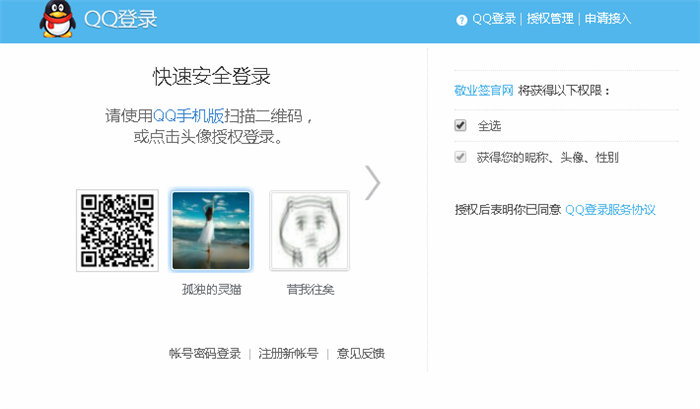The height and width of the screenshot is (409, 700).
Task: Switch to 帐号密码登录
Action: (205, 353)
